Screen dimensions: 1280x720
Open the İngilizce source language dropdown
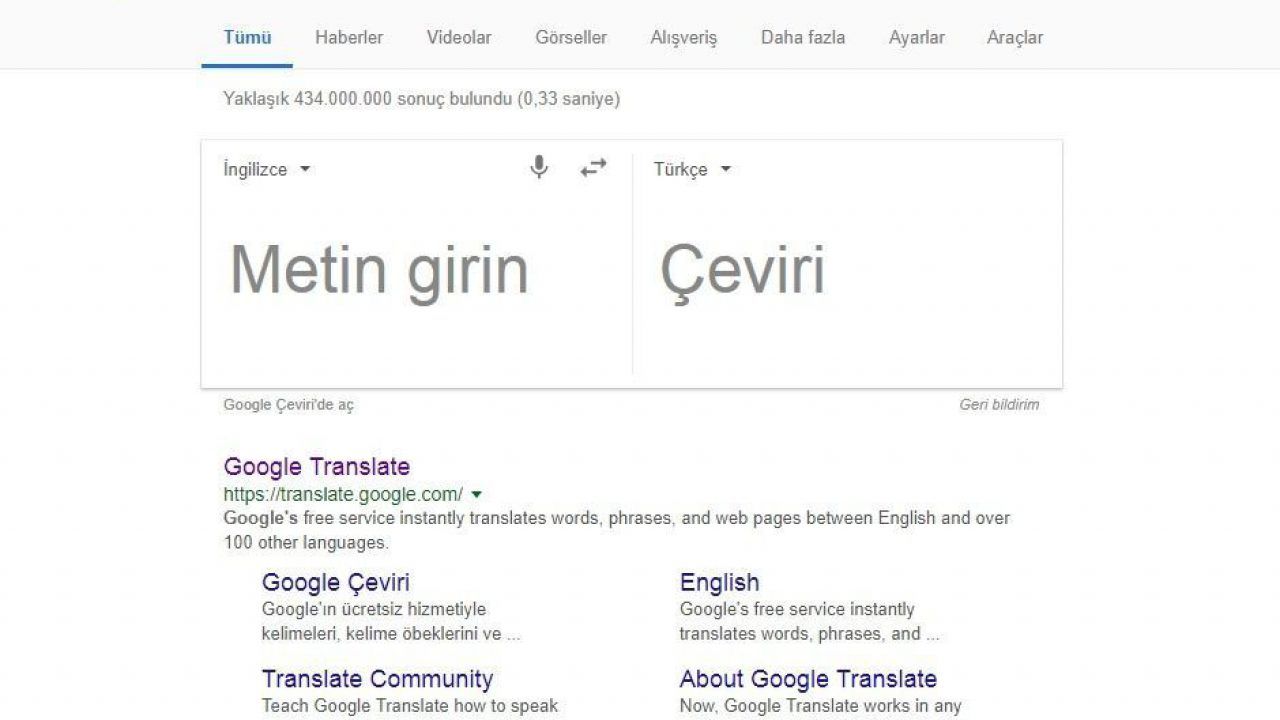pos(267,169)
